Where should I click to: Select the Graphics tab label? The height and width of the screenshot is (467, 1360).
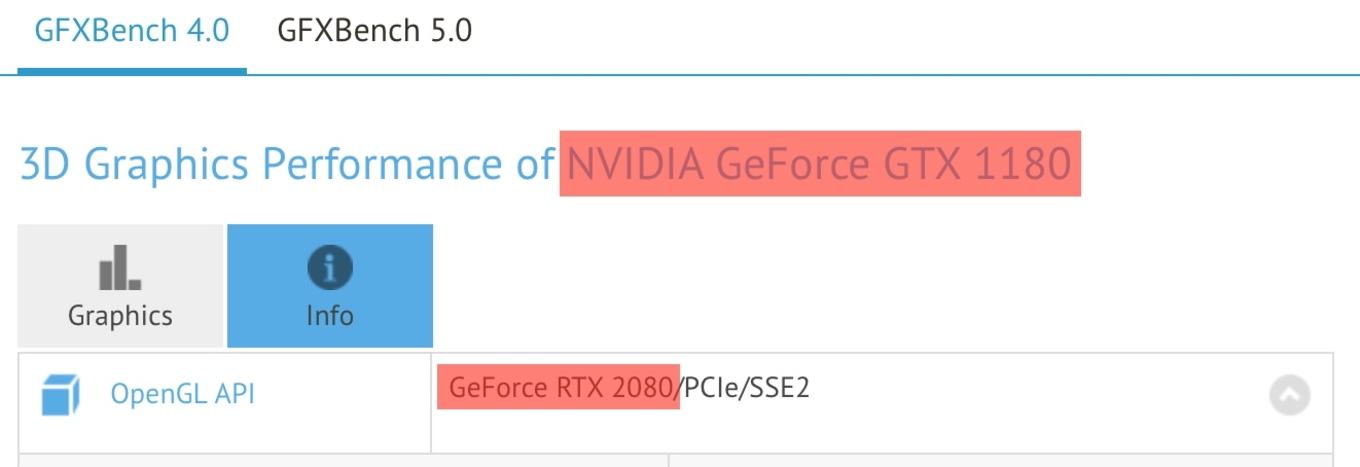120,316
